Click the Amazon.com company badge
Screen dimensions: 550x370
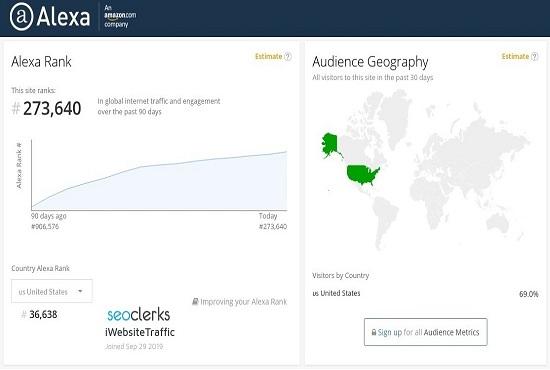(120, 16)
